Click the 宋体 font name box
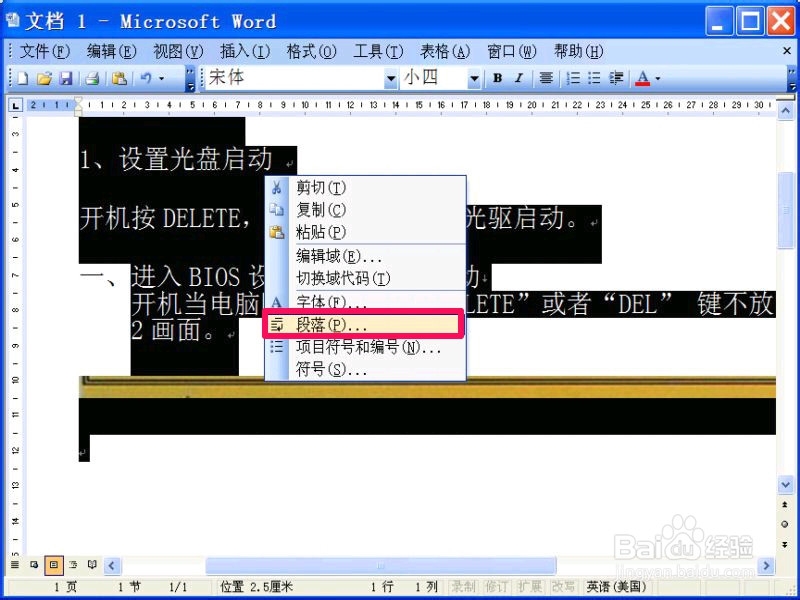This screenshot has width=800, height=600. tap(295, 79)
